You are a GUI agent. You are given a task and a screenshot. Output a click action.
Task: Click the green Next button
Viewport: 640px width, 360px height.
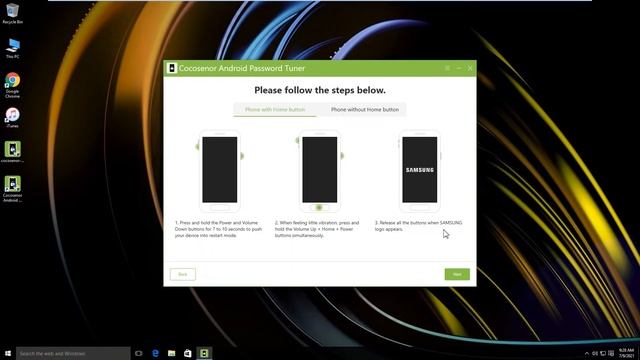457,274
